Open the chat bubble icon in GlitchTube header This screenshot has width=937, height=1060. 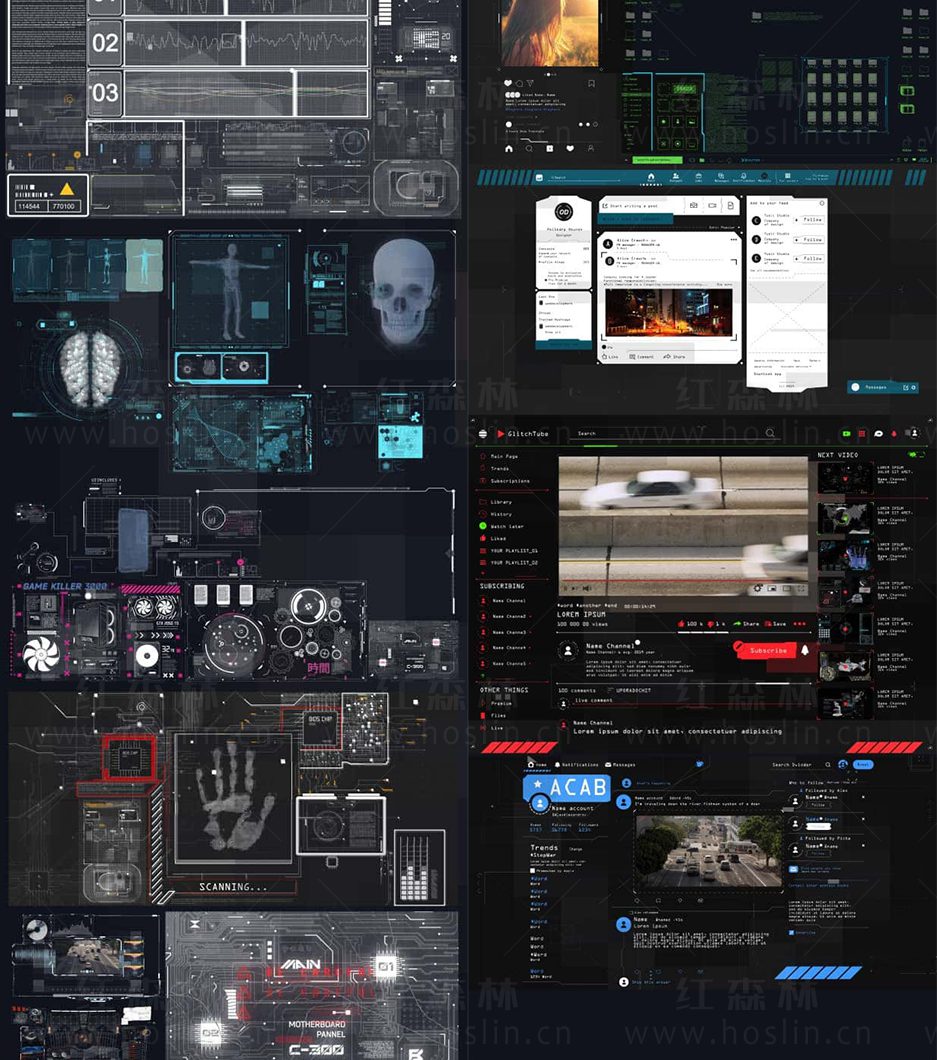(878, 433)
